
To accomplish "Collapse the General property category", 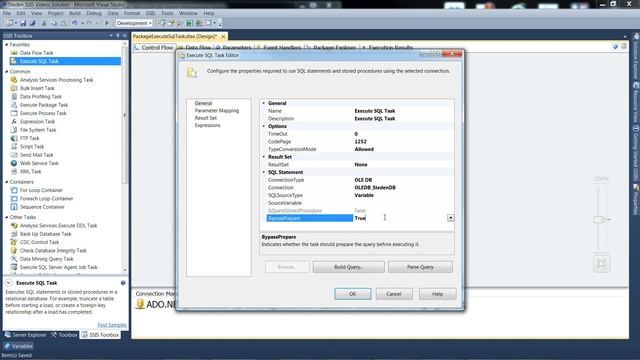I will pos(264,103).
